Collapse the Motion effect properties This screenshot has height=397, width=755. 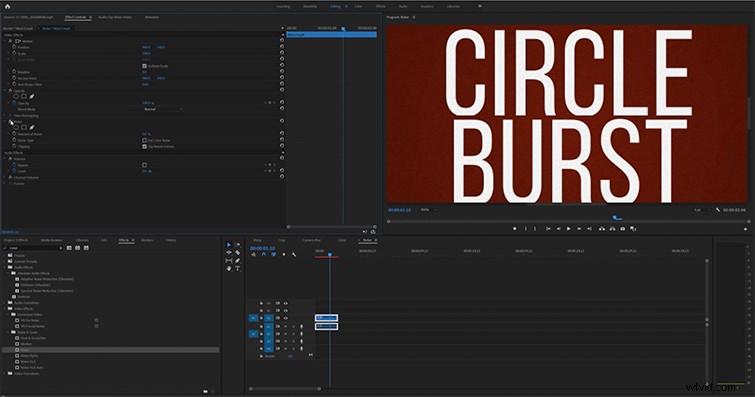click(5, 41)
